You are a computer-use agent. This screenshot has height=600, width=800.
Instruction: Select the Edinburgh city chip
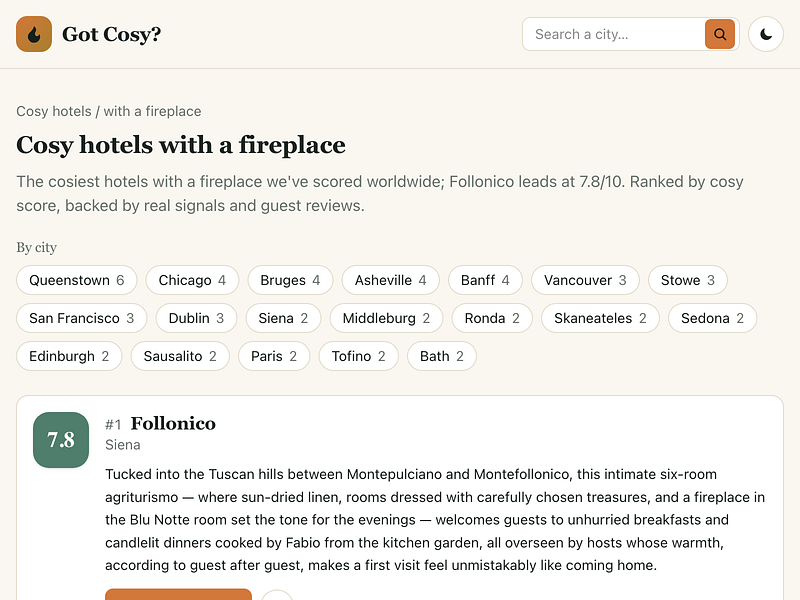(69, 356)
